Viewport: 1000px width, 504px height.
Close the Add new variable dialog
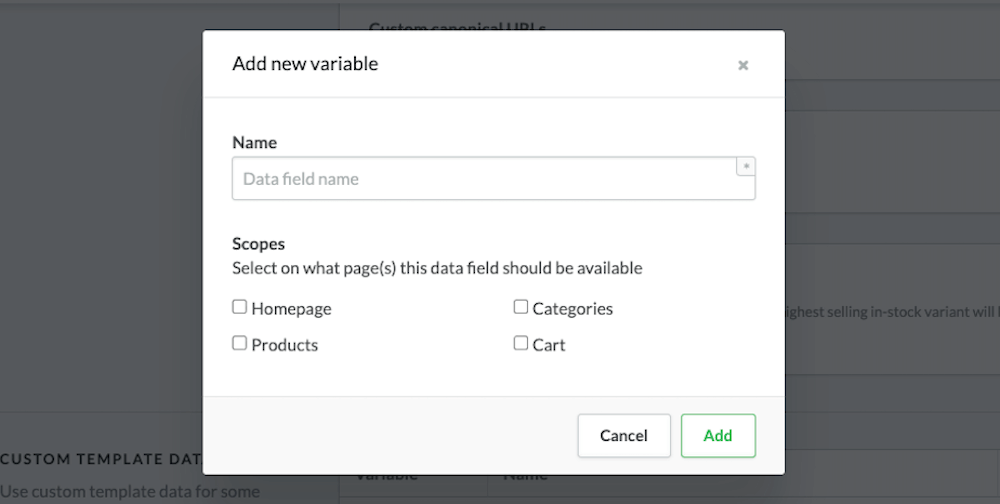(x=742, y=65)
